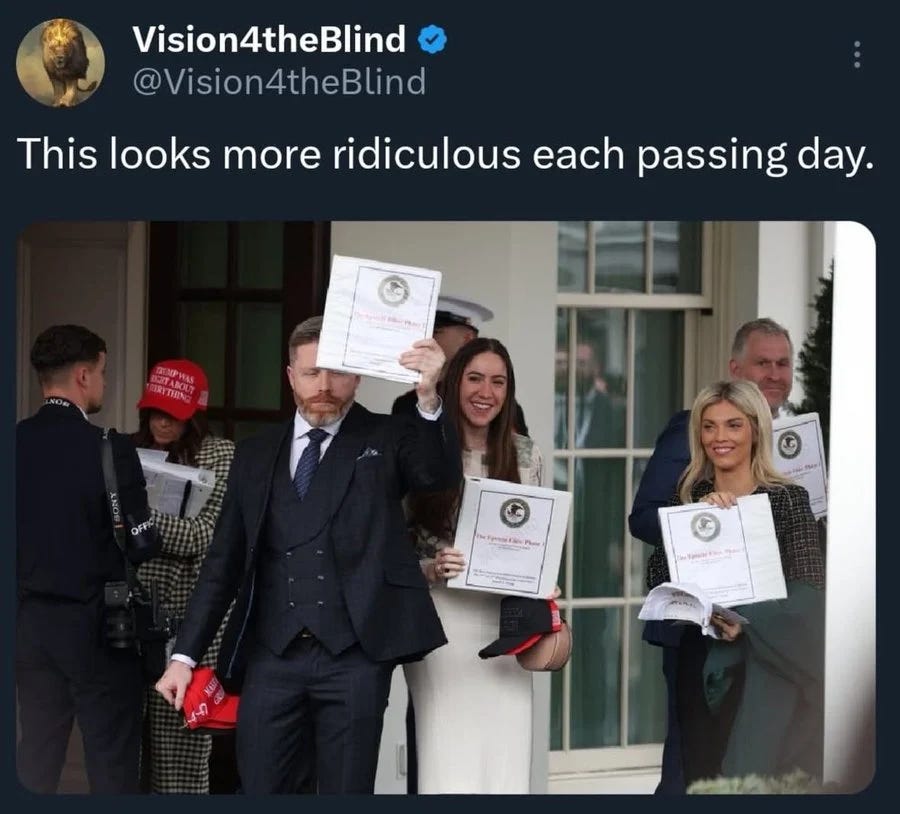Open the lion profile avatar
The width and height of the screenshot is (900, 814).
pos(60,63)
